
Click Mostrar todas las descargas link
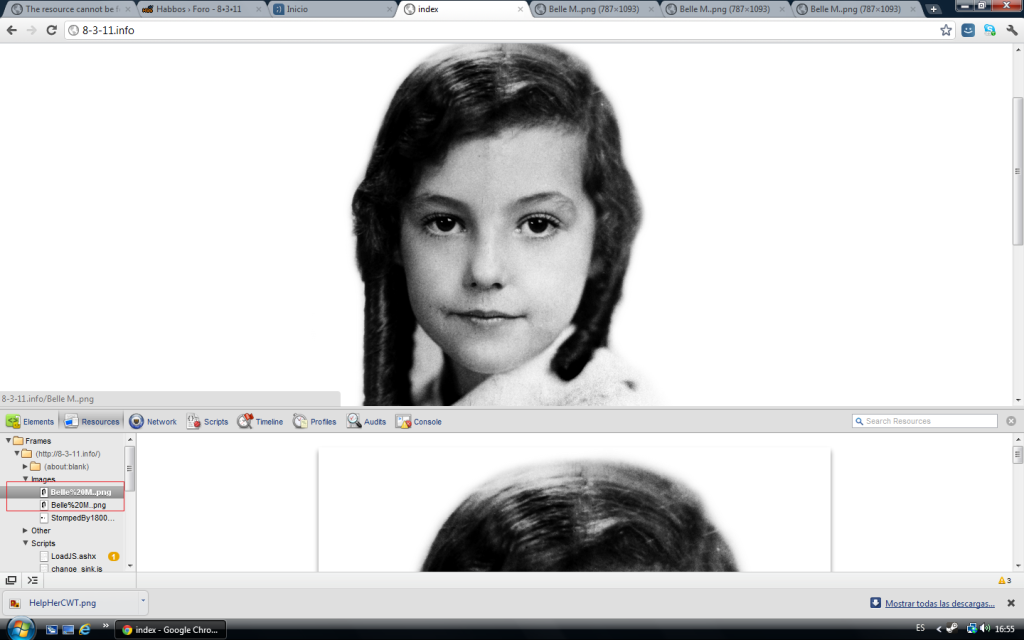tap(939, 604)
